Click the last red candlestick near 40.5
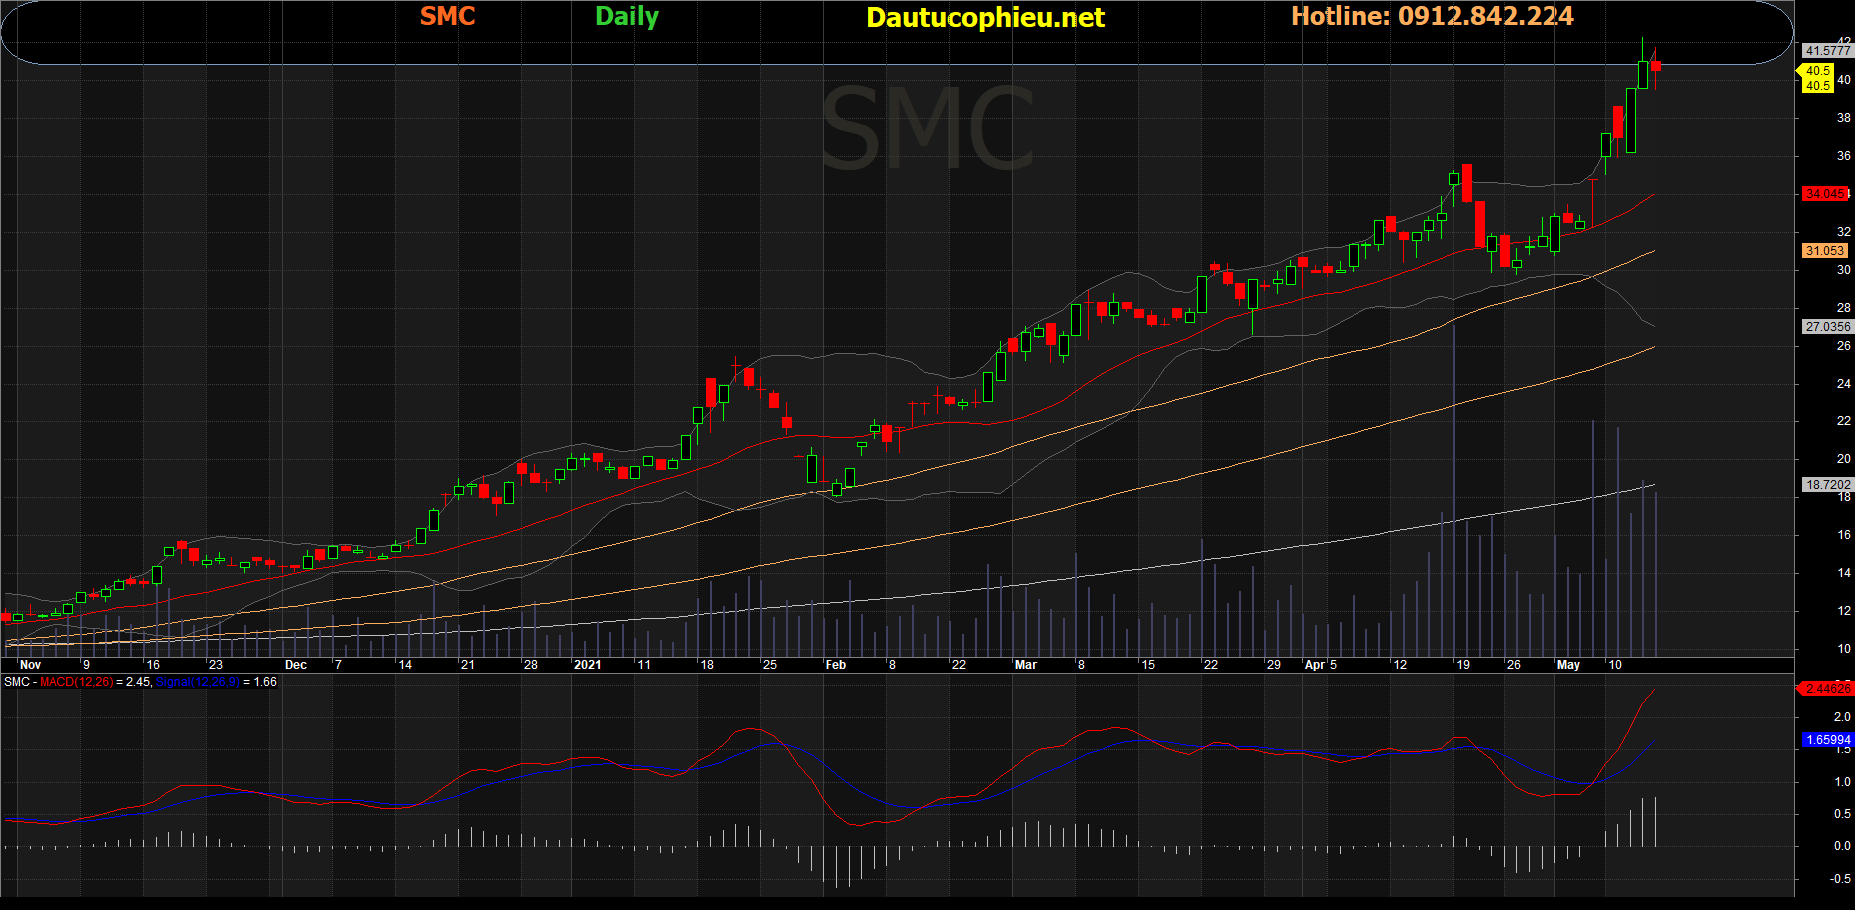1855x910 pixels. coord(1656,67)
